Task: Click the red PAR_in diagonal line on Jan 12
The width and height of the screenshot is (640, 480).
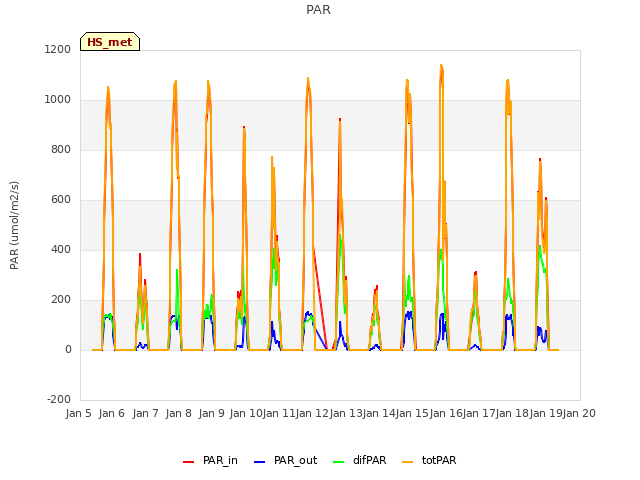Action: [320, 299]
